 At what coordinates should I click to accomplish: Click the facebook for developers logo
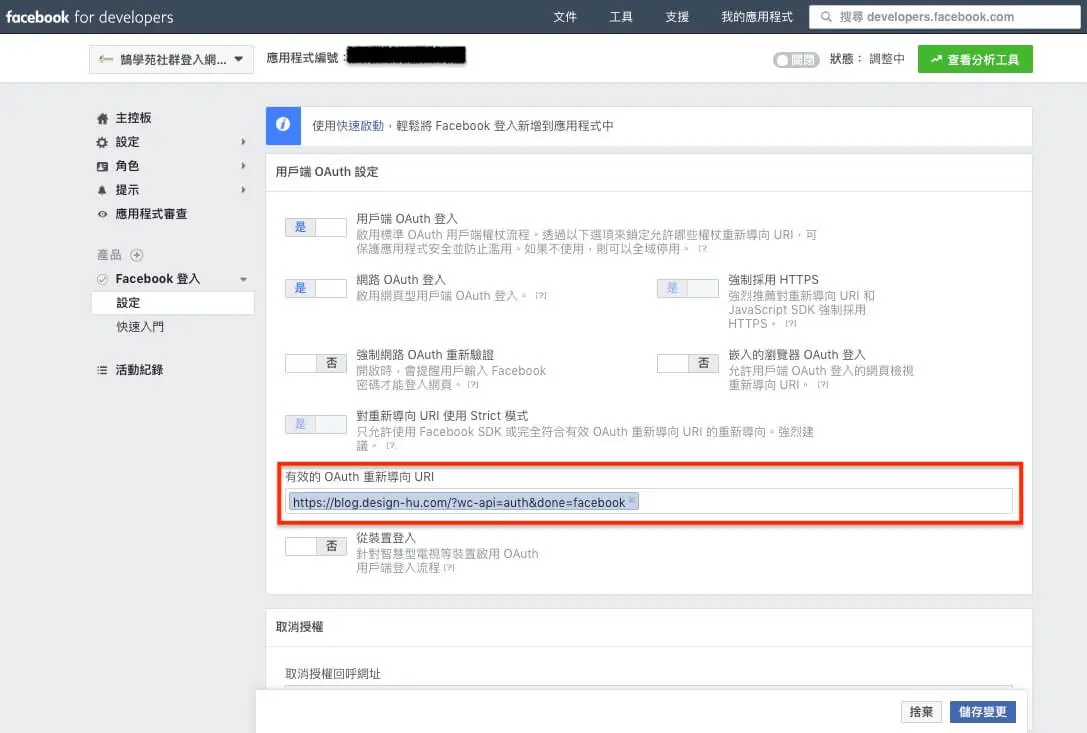89,17
